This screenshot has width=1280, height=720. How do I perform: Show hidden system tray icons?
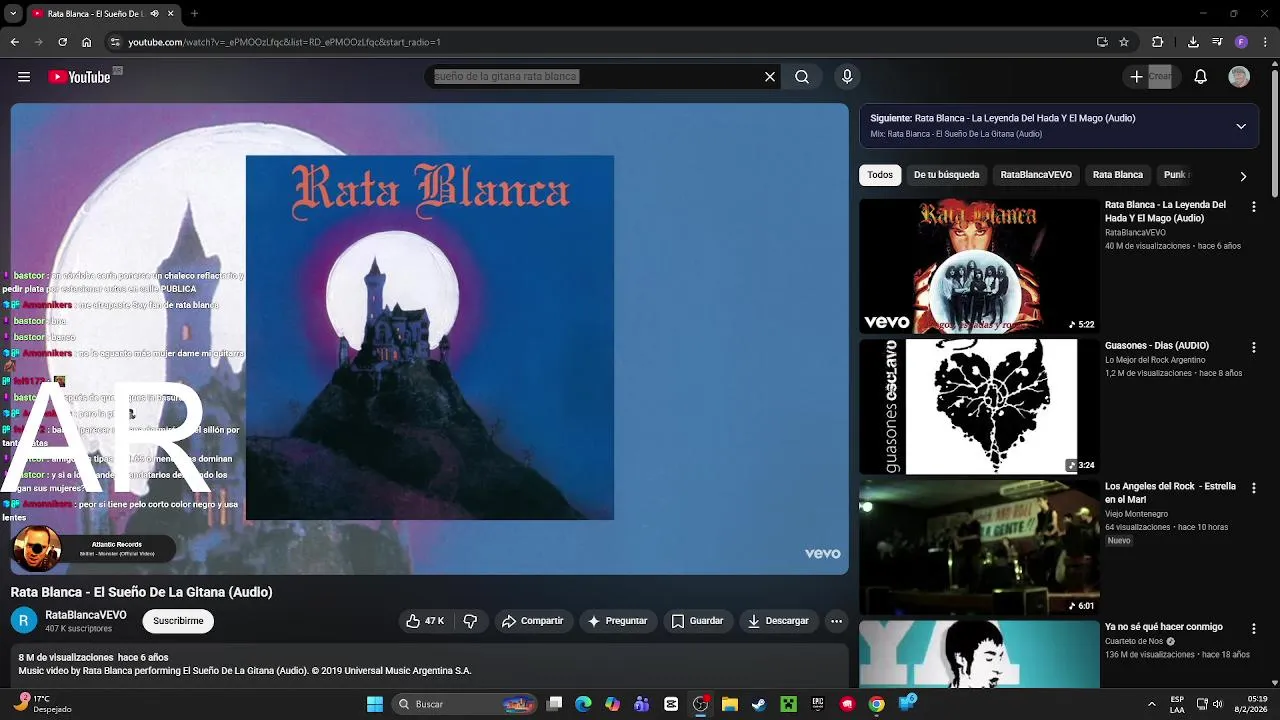coord(1151,704)
